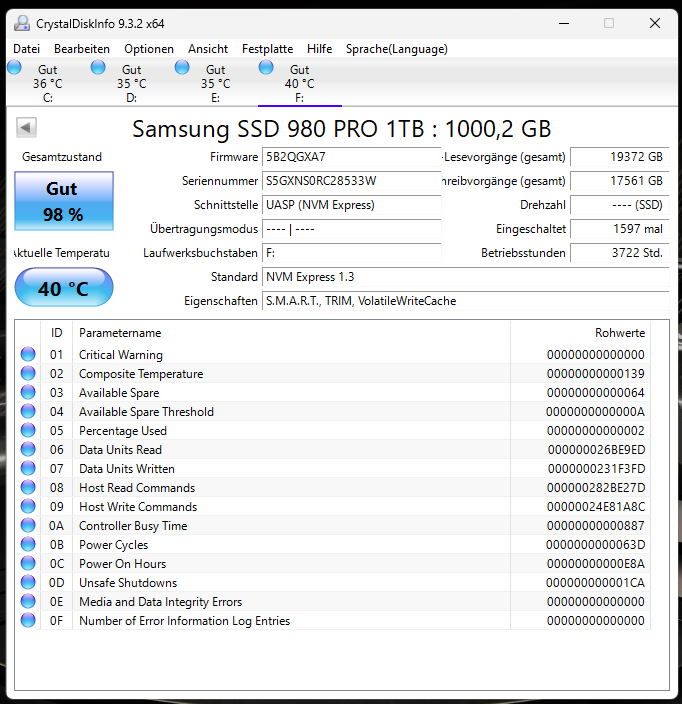Minimize the CrystalDiskInfo window
Image resolution: width=682 pixels, height=704 pixels.
564,23
